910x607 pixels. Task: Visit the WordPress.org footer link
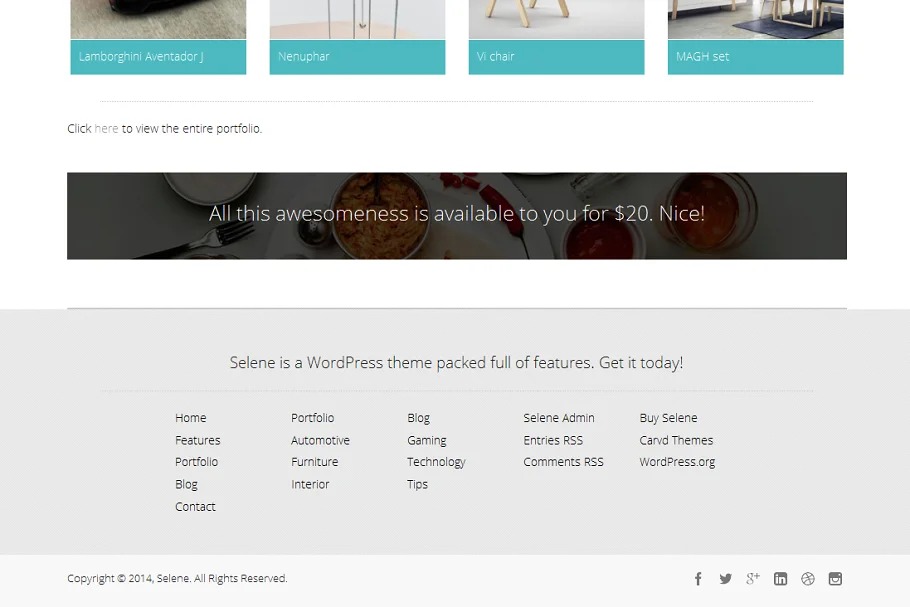[x=677, y=462]
